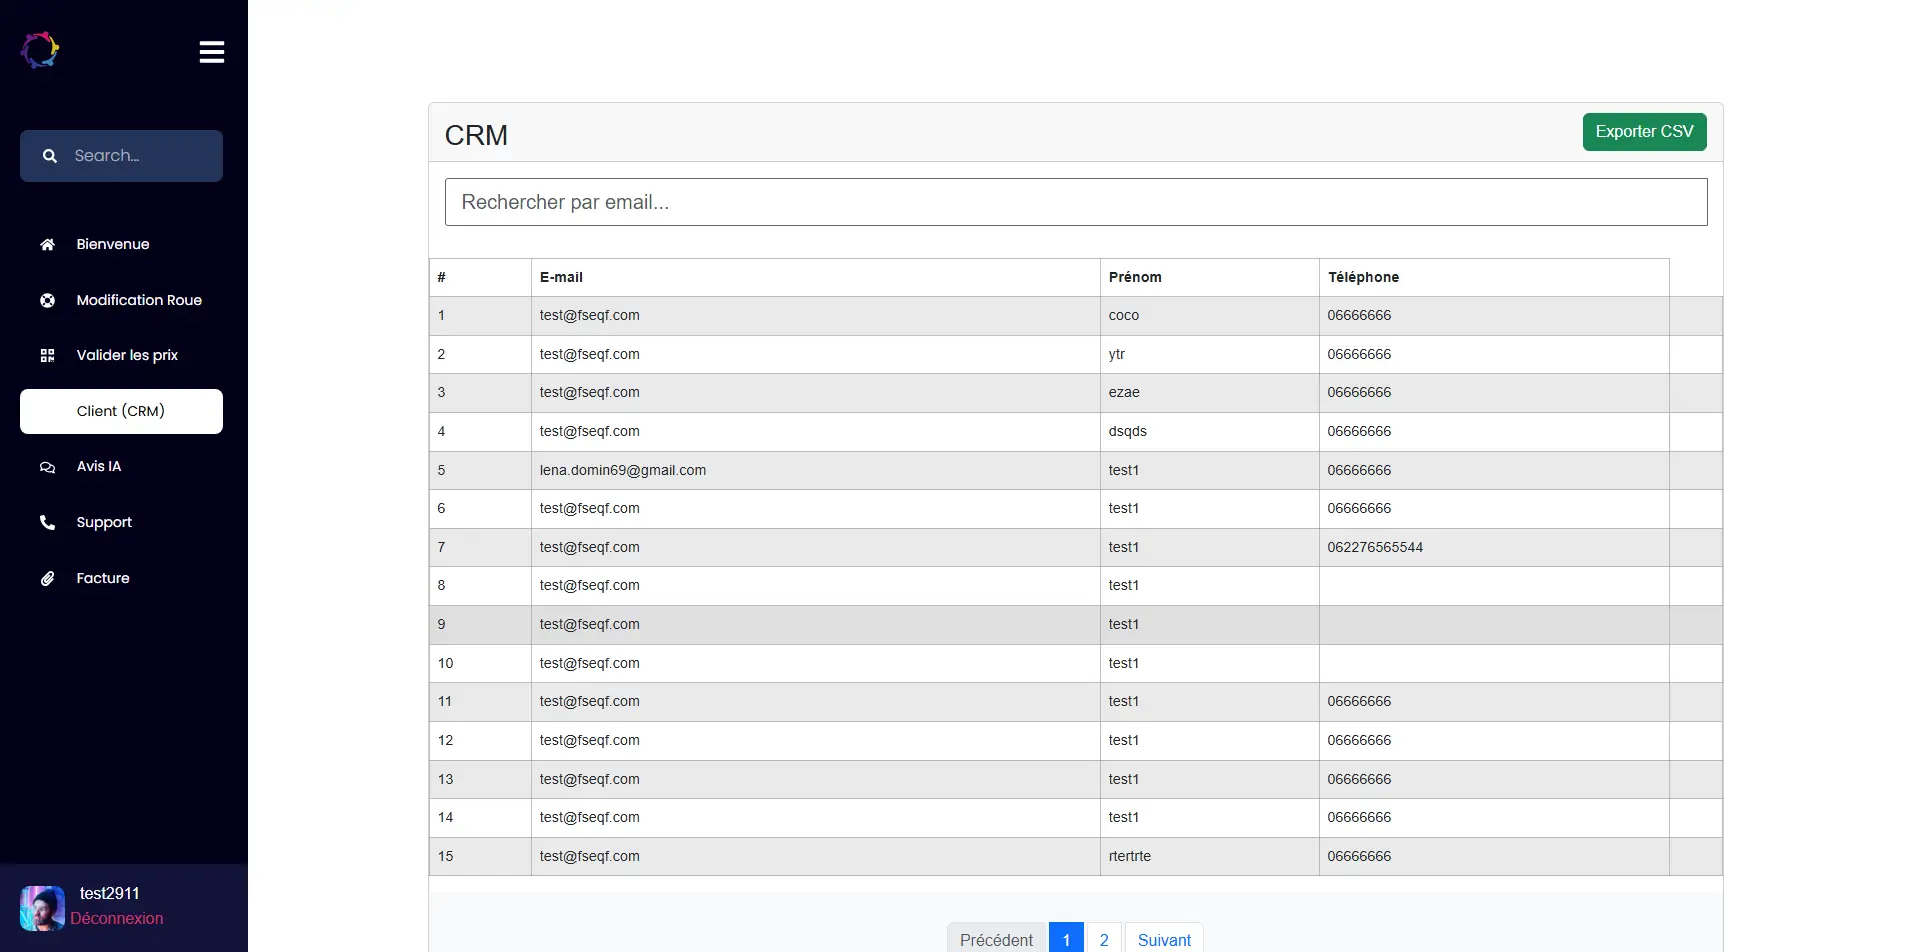Click the Précédent pagination button
Image resolution: width=1911 pixels, height=952 pixels.
pos(996,939)
